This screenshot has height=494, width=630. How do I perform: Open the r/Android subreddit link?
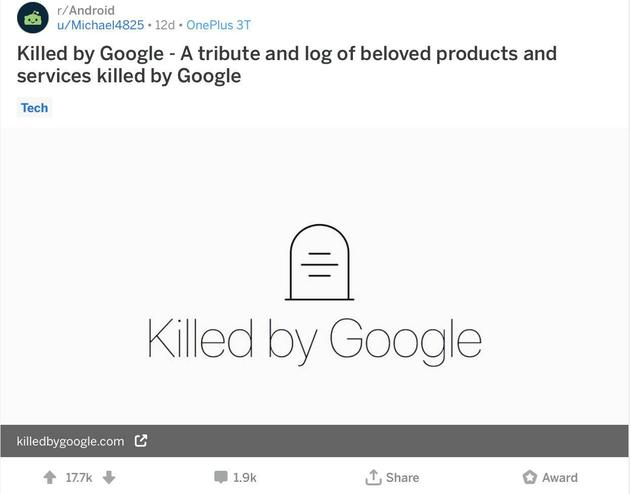(x=86, y=11)
